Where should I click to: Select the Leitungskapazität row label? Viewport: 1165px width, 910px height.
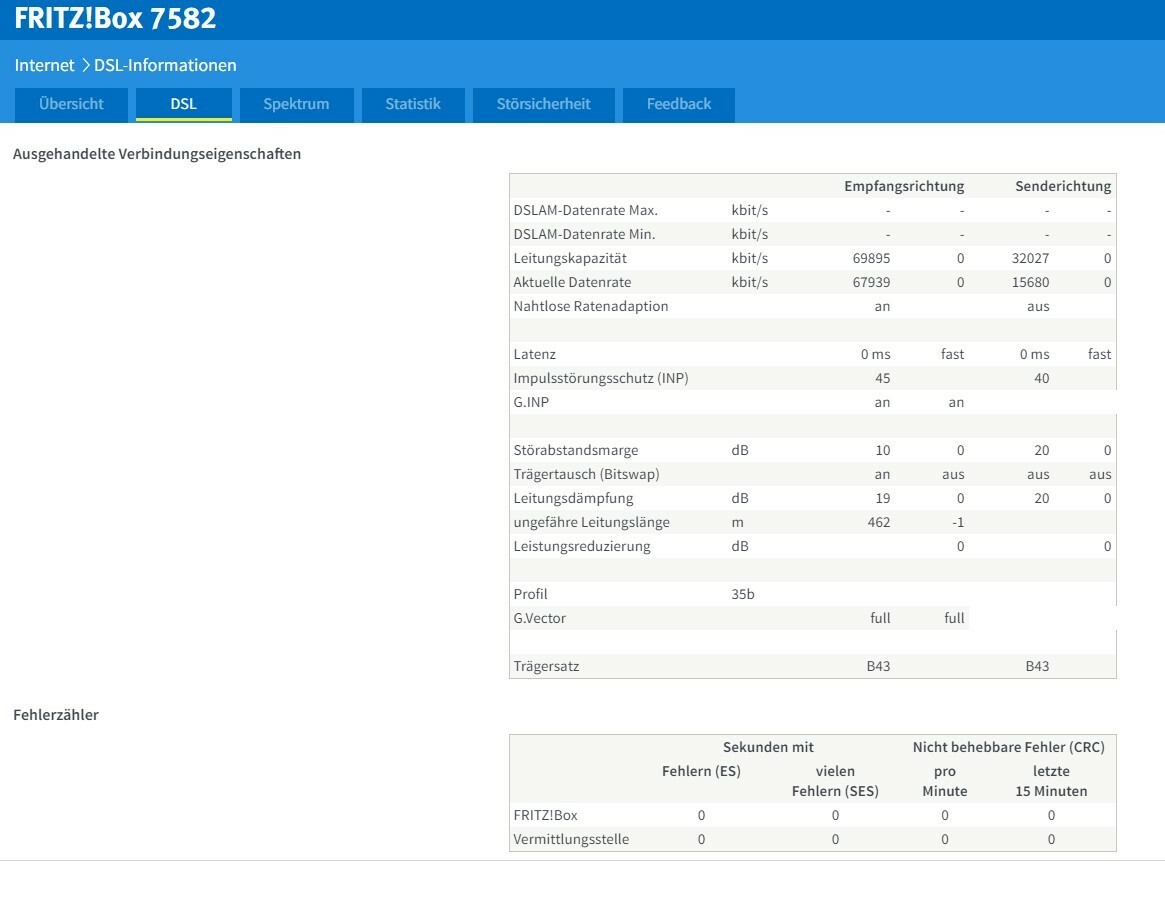(570, 259)
